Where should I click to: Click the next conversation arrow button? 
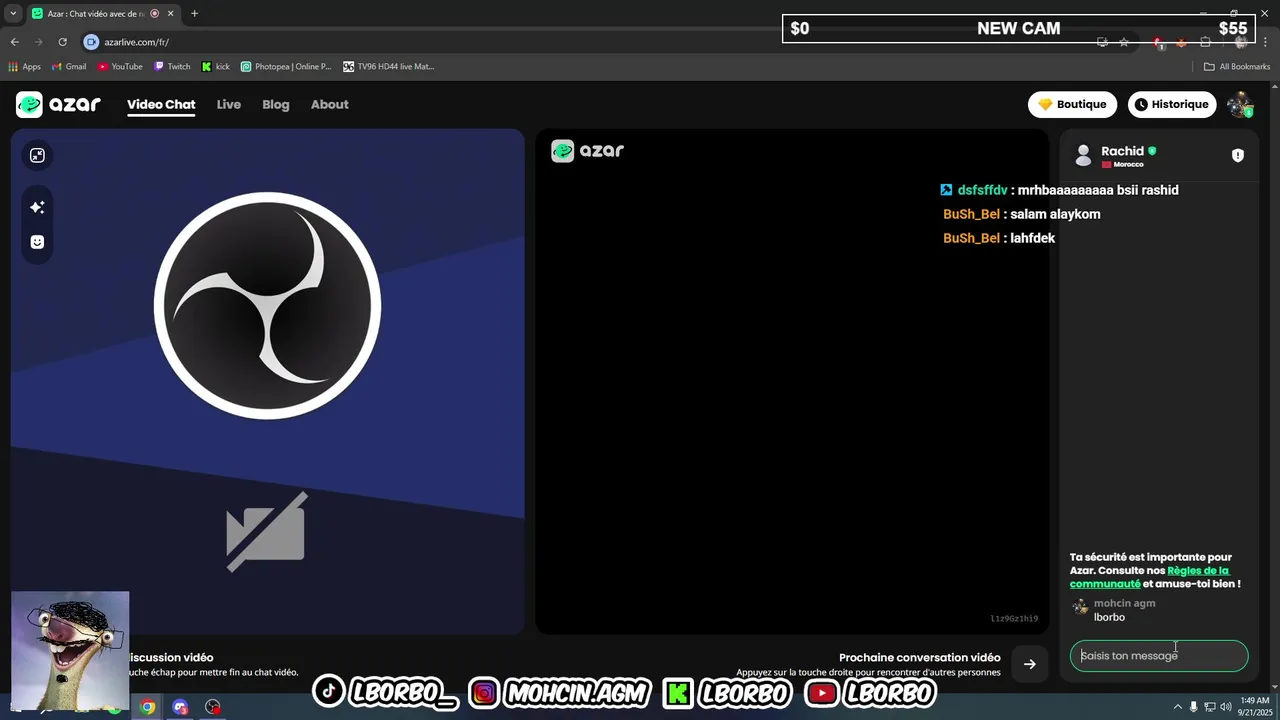coord(1030,664)
